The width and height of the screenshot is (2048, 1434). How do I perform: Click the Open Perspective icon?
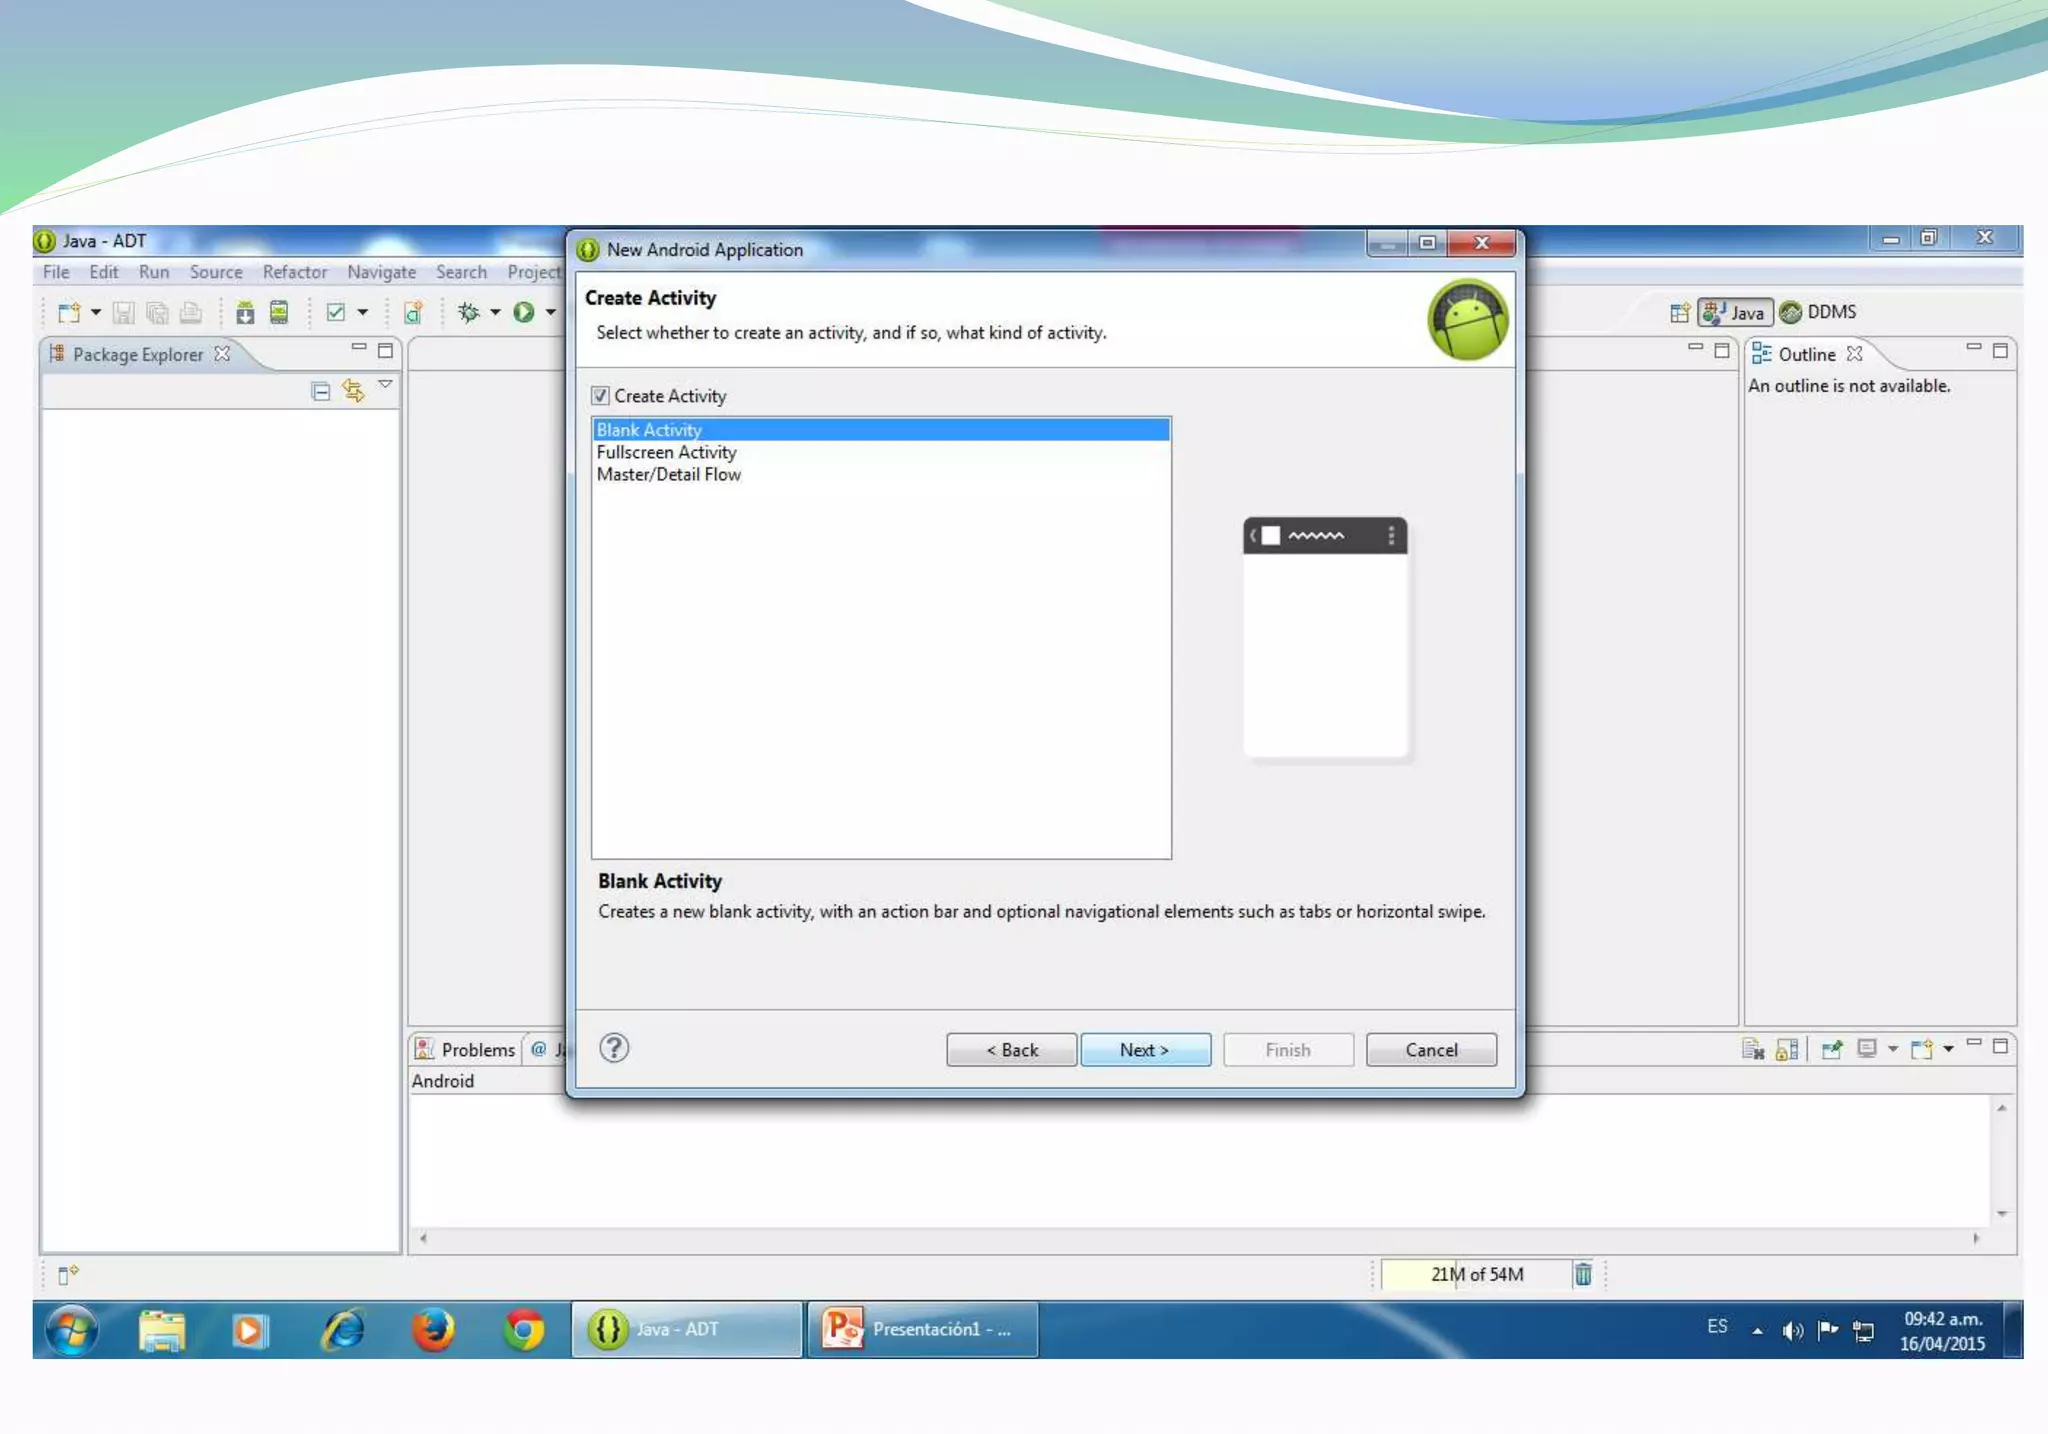[x=1679, y=313]
